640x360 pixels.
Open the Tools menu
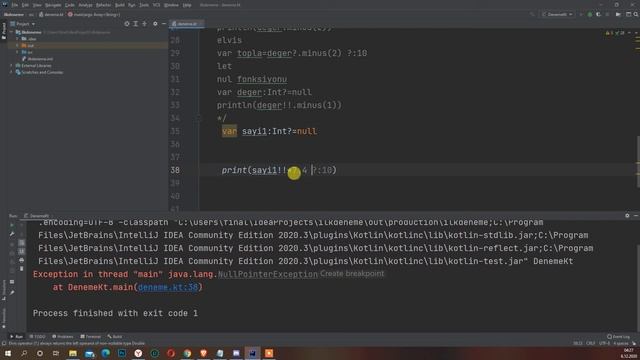tap(144, 5)
